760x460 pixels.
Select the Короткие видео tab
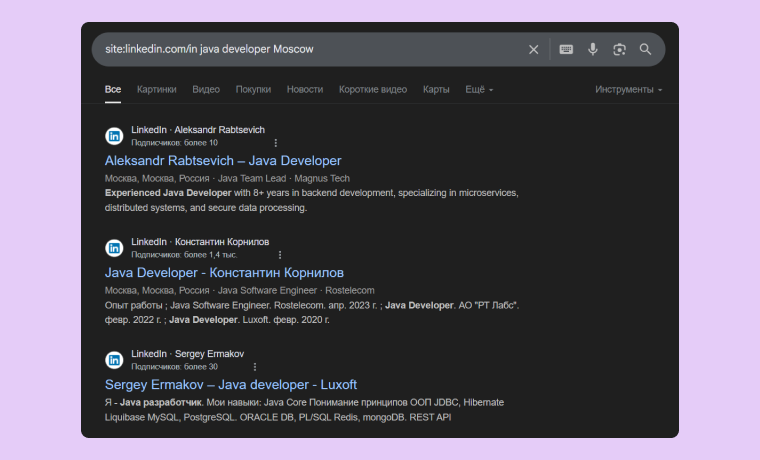coord(373,89)
